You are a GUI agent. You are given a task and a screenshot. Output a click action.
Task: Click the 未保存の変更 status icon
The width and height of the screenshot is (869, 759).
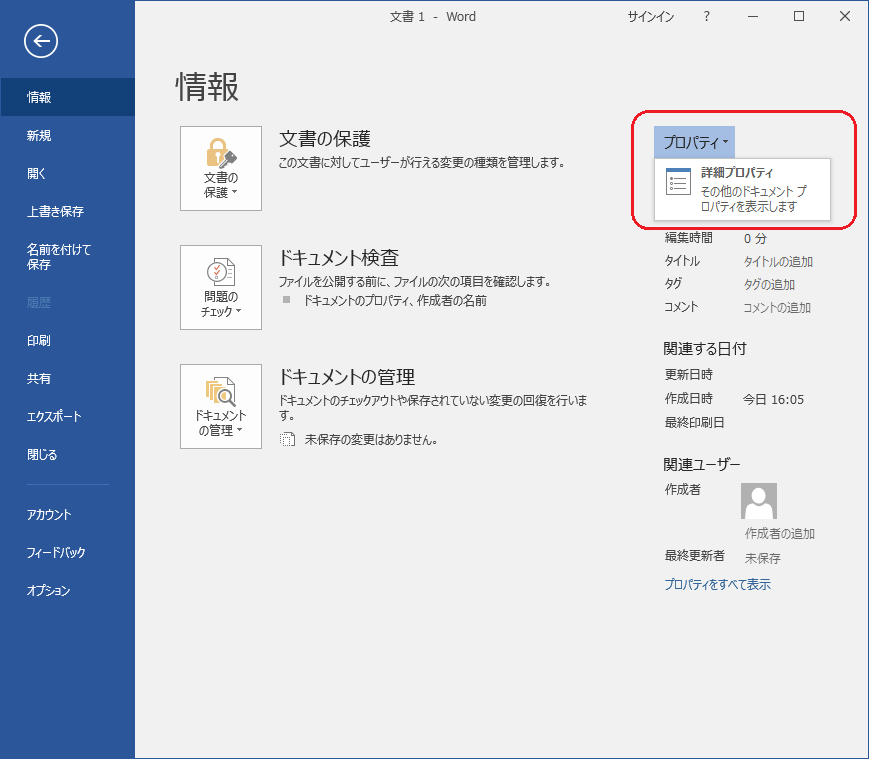click(x=289, y=437)
